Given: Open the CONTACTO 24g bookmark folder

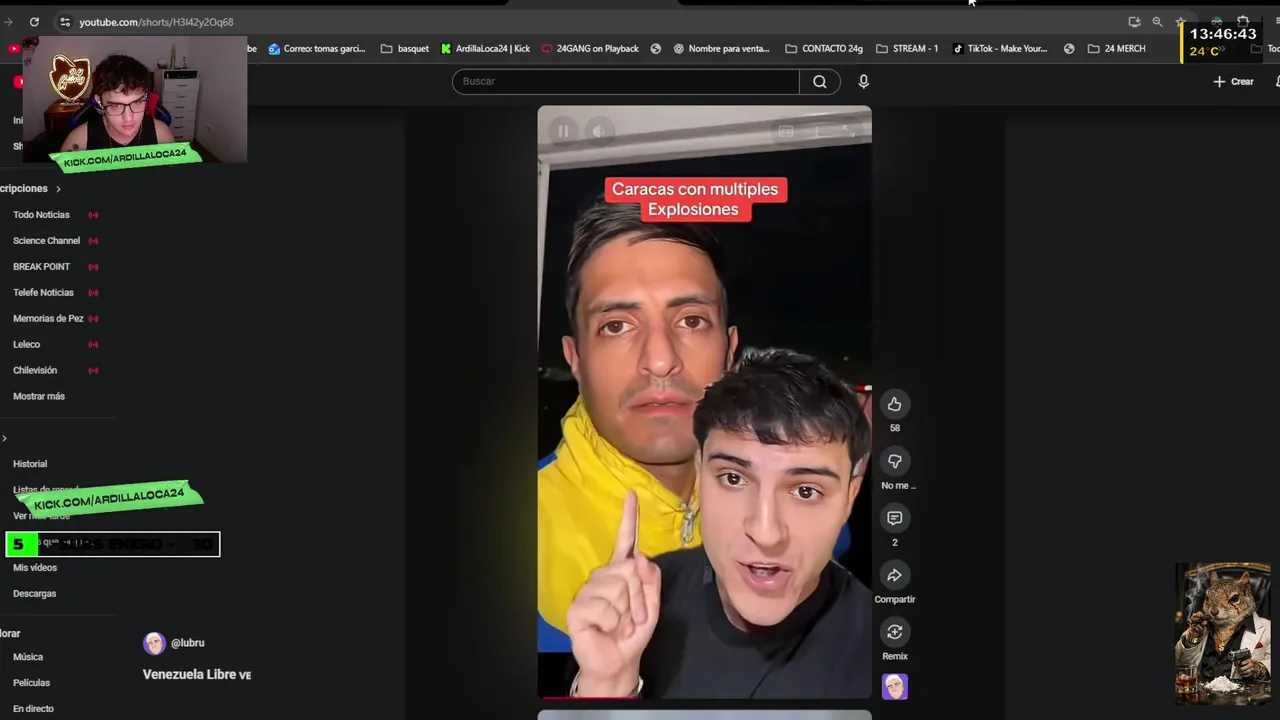Looking at the screenshot, I should tap(824, 48).
